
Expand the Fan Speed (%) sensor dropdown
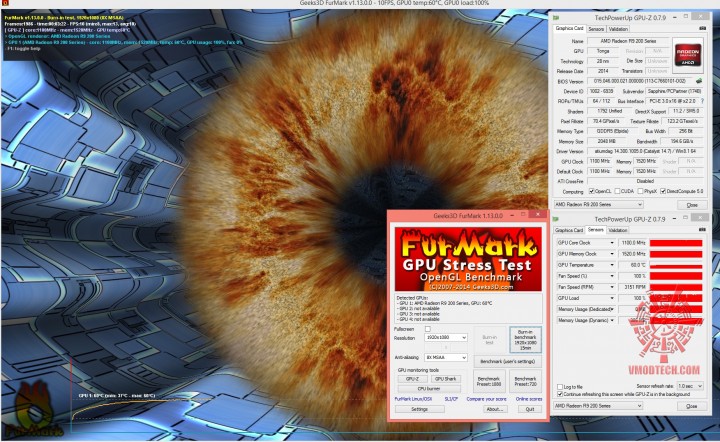[x=612, y=276]
